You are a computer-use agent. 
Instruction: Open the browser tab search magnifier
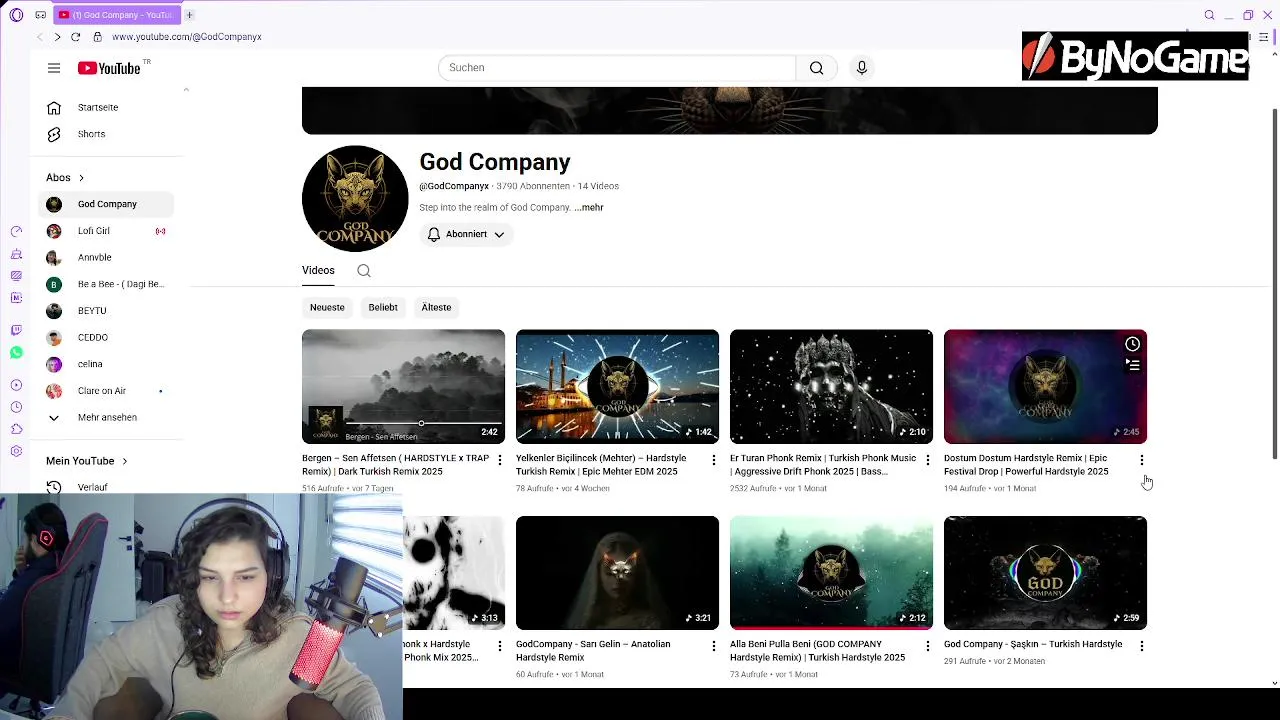[x=1209, y=15]
